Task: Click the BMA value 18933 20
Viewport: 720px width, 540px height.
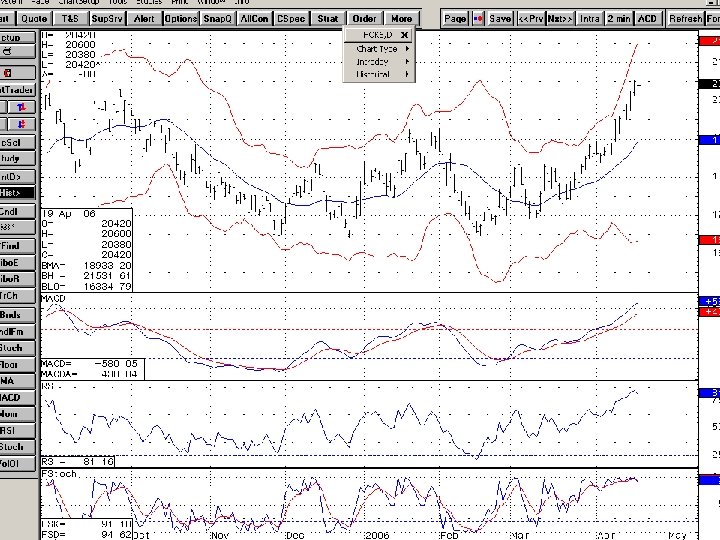Action: click(x=107, y=265)
